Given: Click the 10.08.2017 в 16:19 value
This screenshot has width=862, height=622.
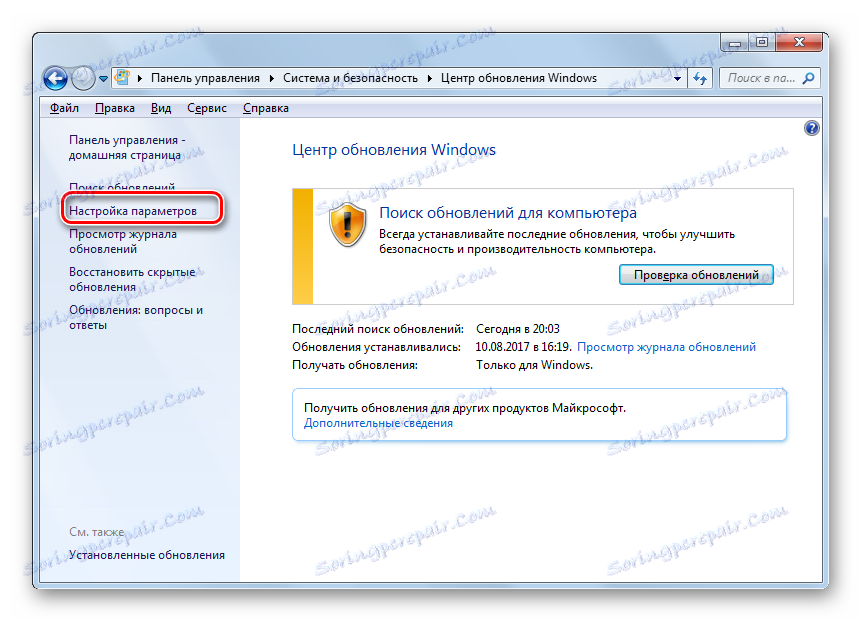Looking at the screenshot, I should (x=523, y=347).
